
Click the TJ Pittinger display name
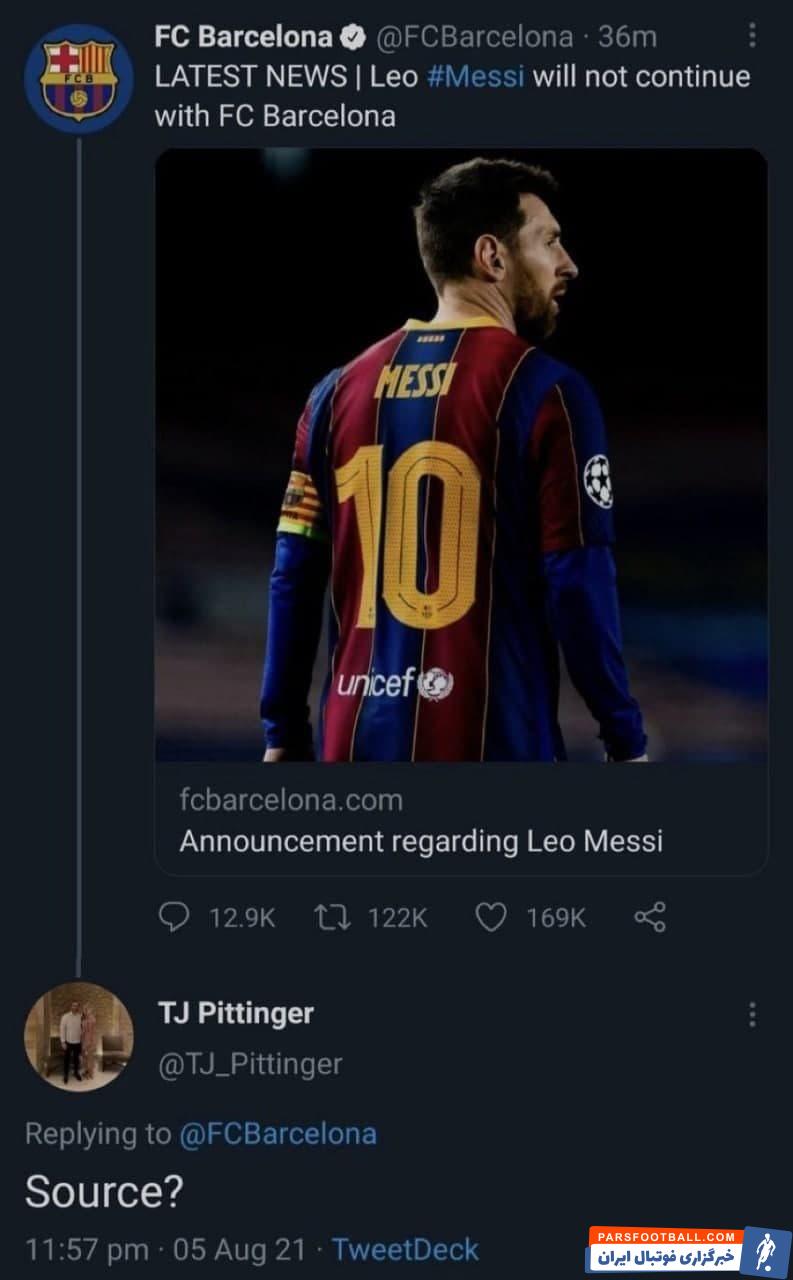[236, 1013]
